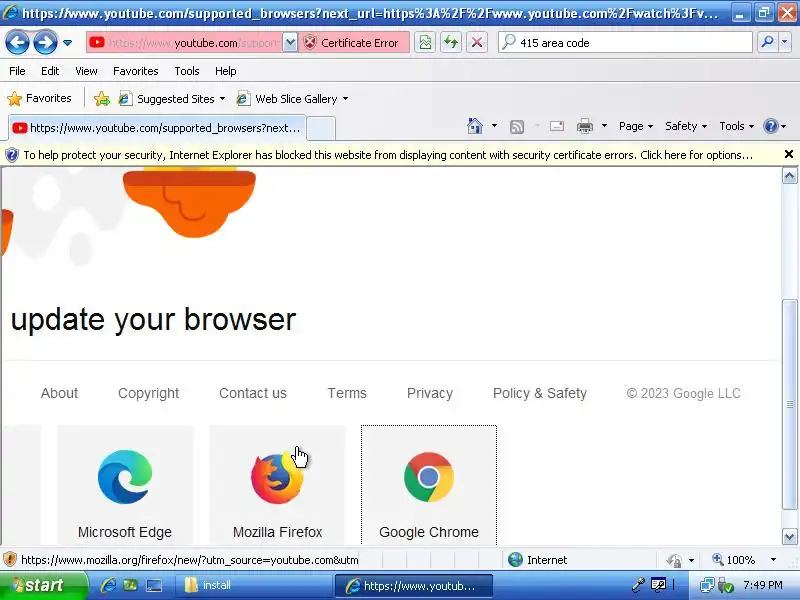Open the Favorites center star button

click(40, 98)
